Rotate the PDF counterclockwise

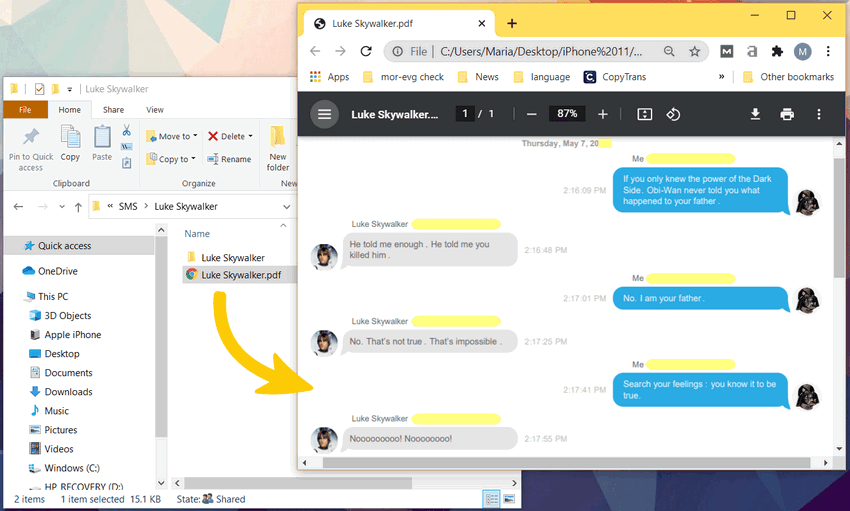673,114
